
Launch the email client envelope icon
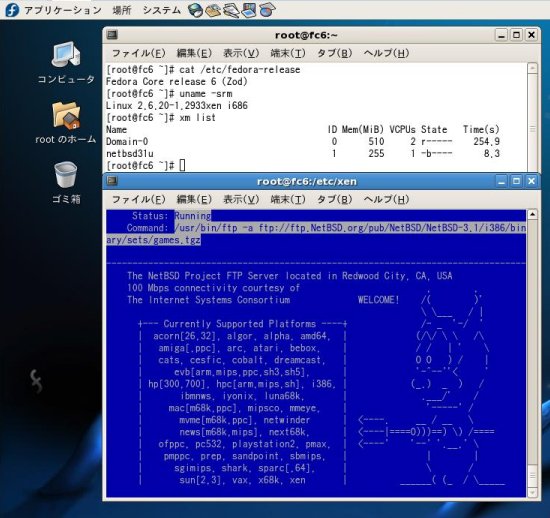213,10
